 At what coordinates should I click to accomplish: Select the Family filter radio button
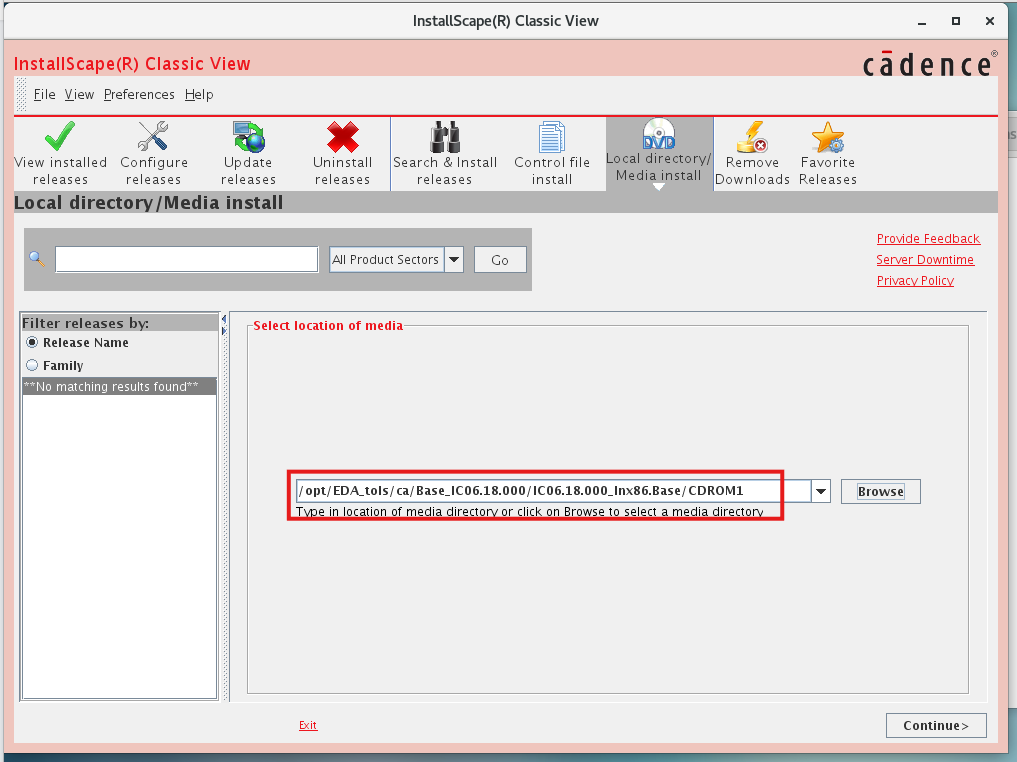pos(32,366)
